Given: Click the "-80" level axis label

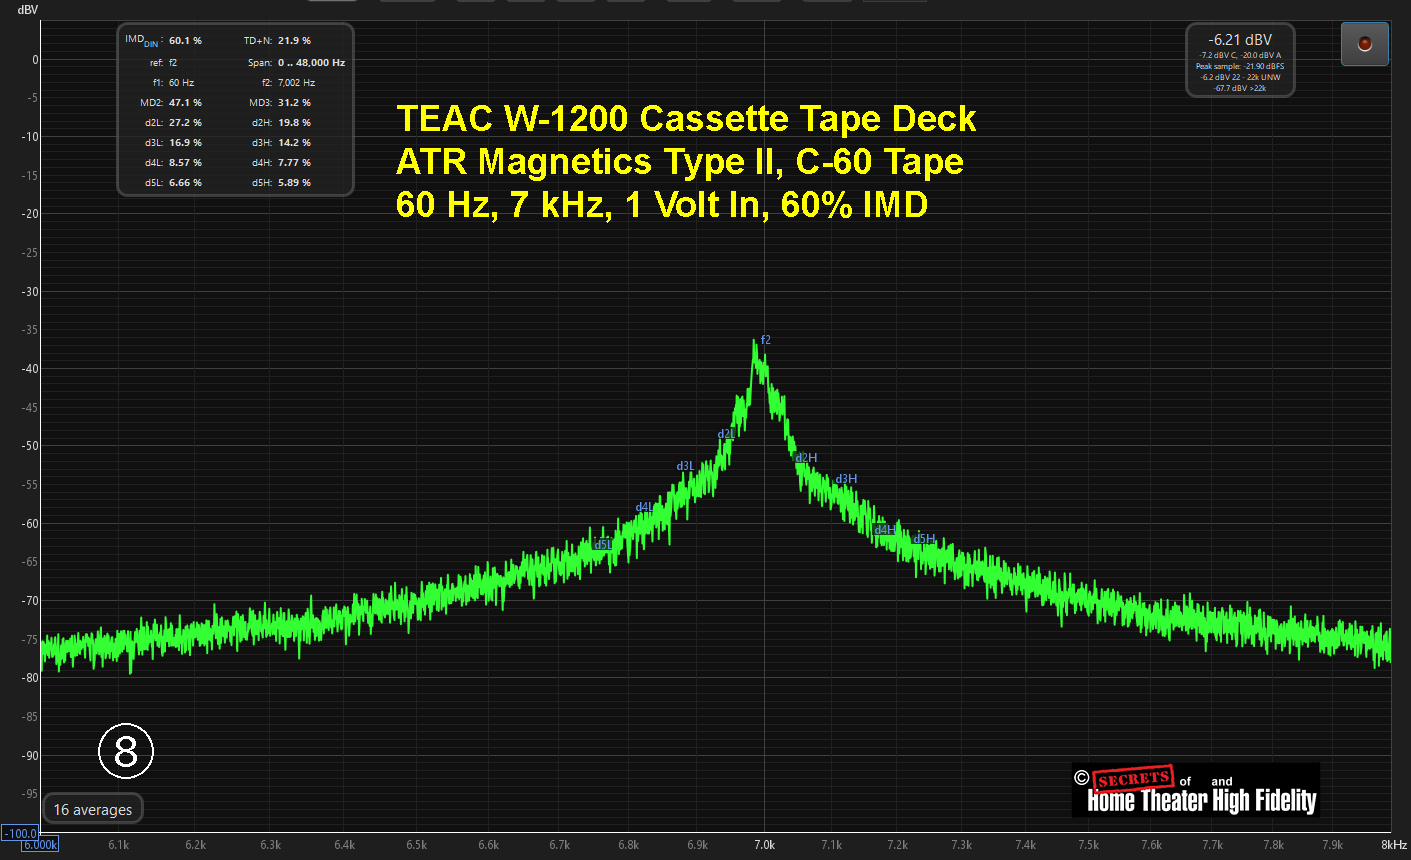Looking at the screenshot, I should 30,678.
